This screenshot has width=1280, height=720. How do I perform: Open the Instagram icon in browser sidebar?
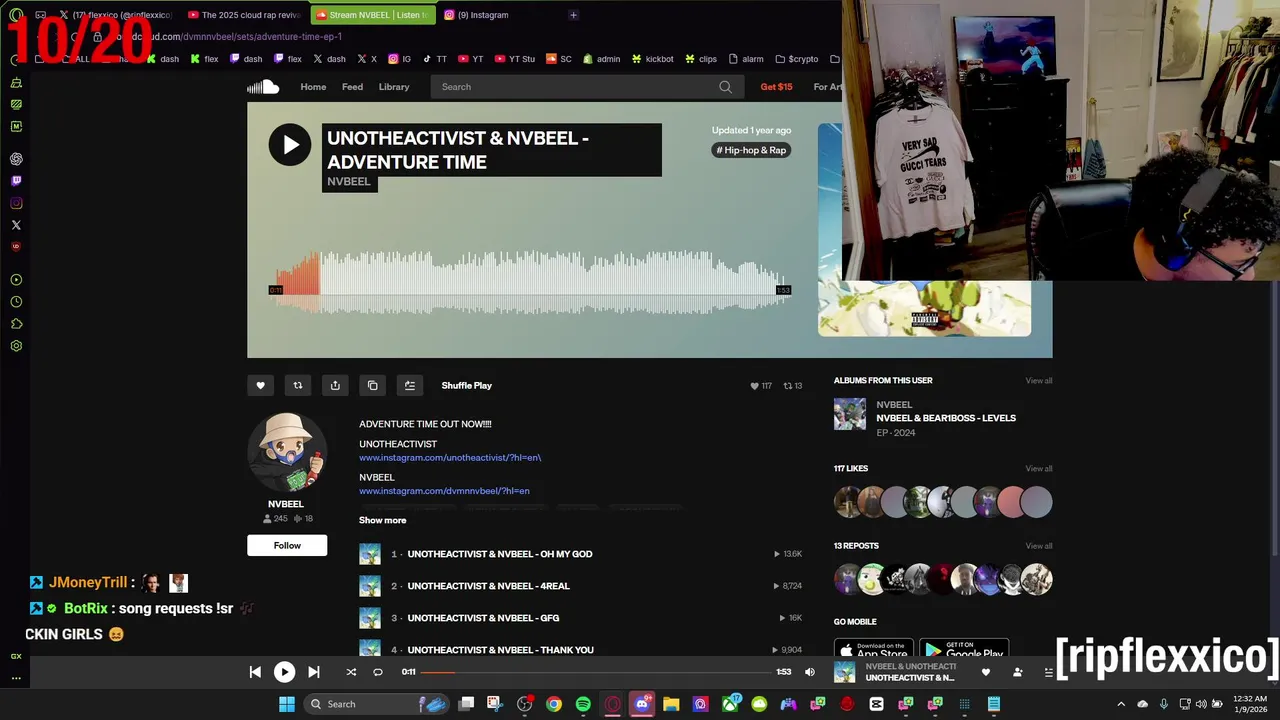16,203
